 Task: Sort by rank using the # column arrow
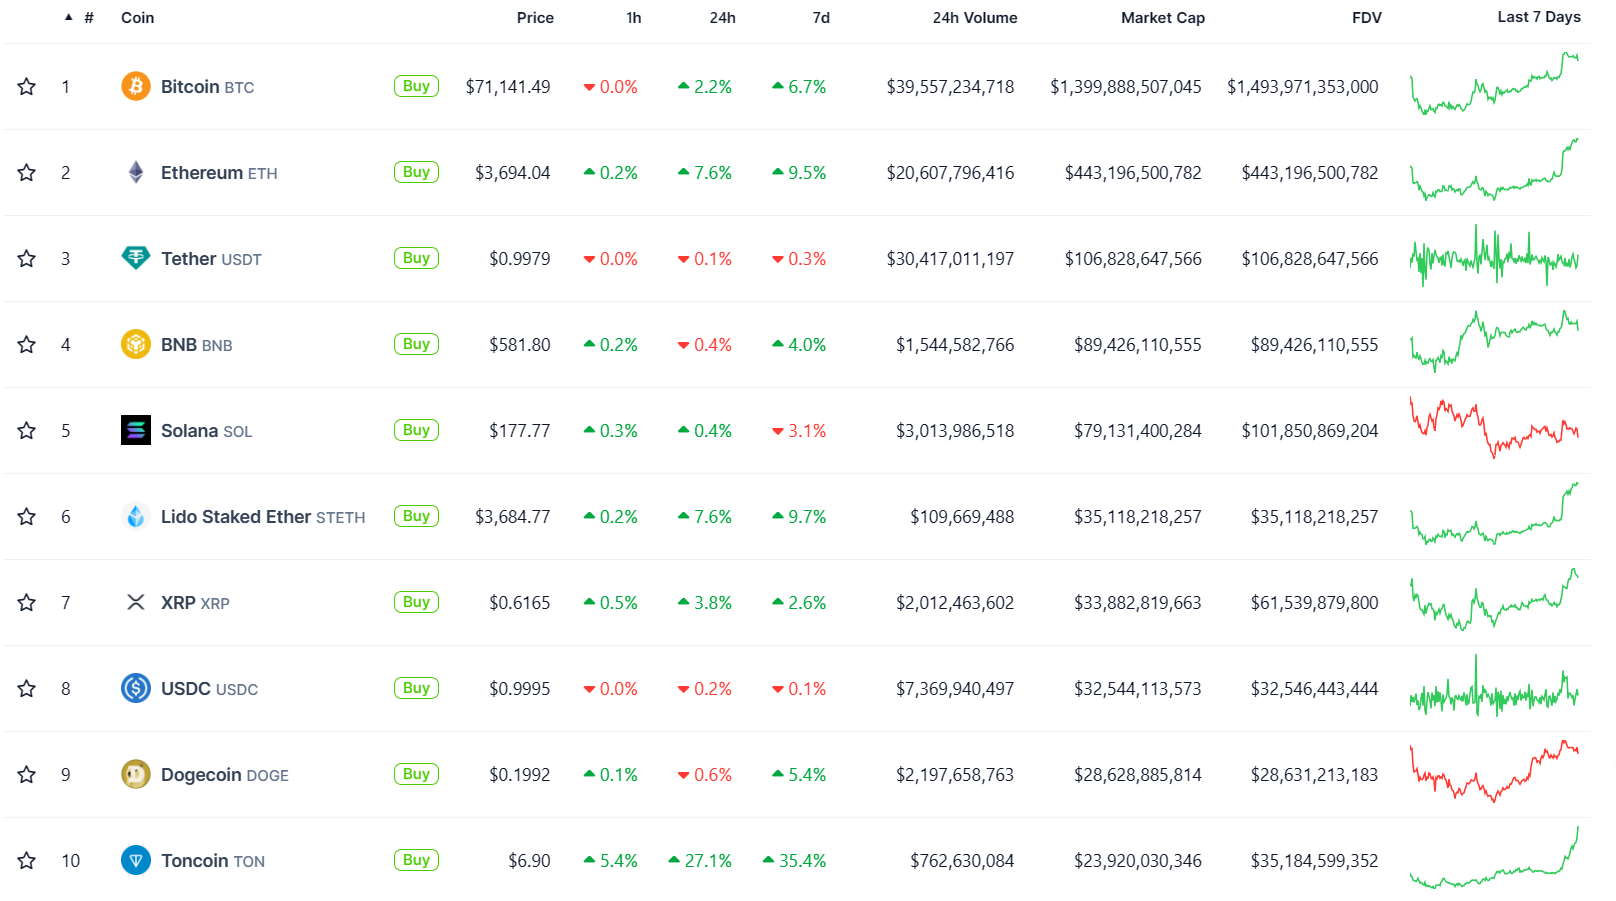tap(69, 17)
